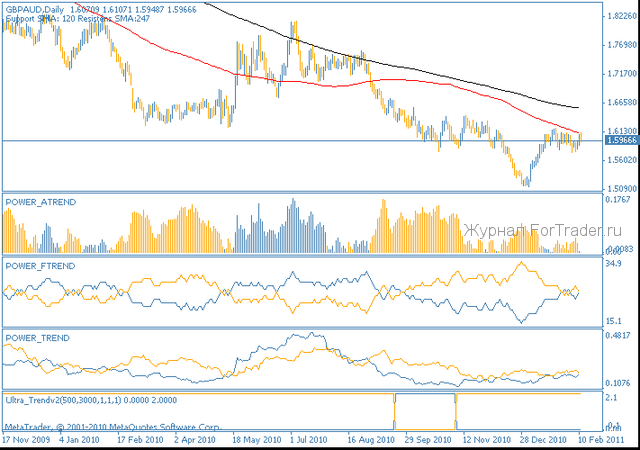Click the Support SMA: 120 Resistens SMA:247 label

tap(78, 19)
